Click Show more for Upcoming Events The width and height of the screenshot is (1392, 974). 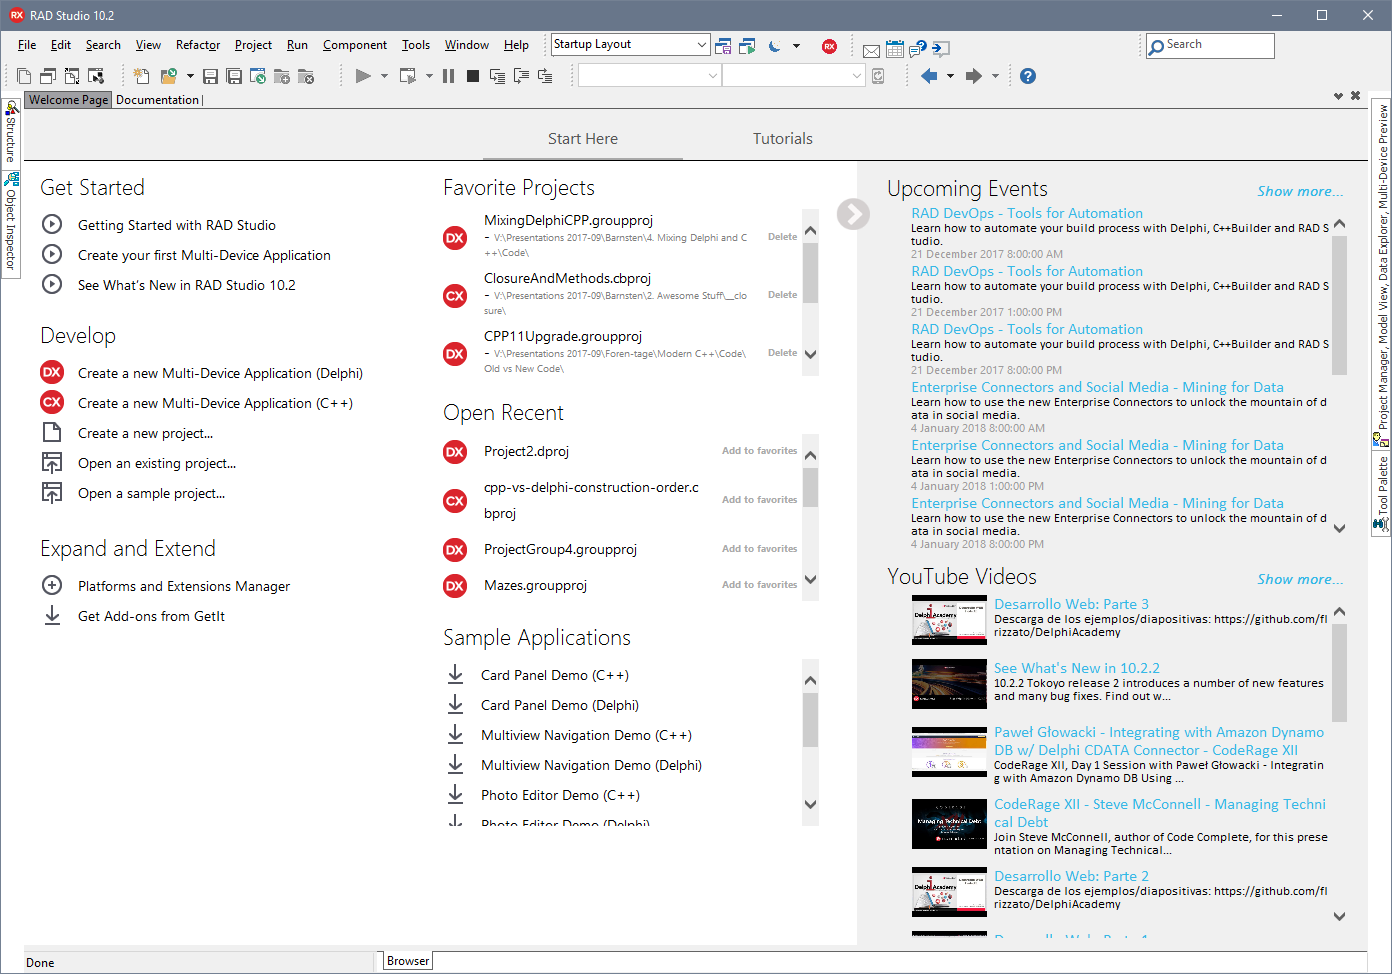click(x=1300, y=191)
